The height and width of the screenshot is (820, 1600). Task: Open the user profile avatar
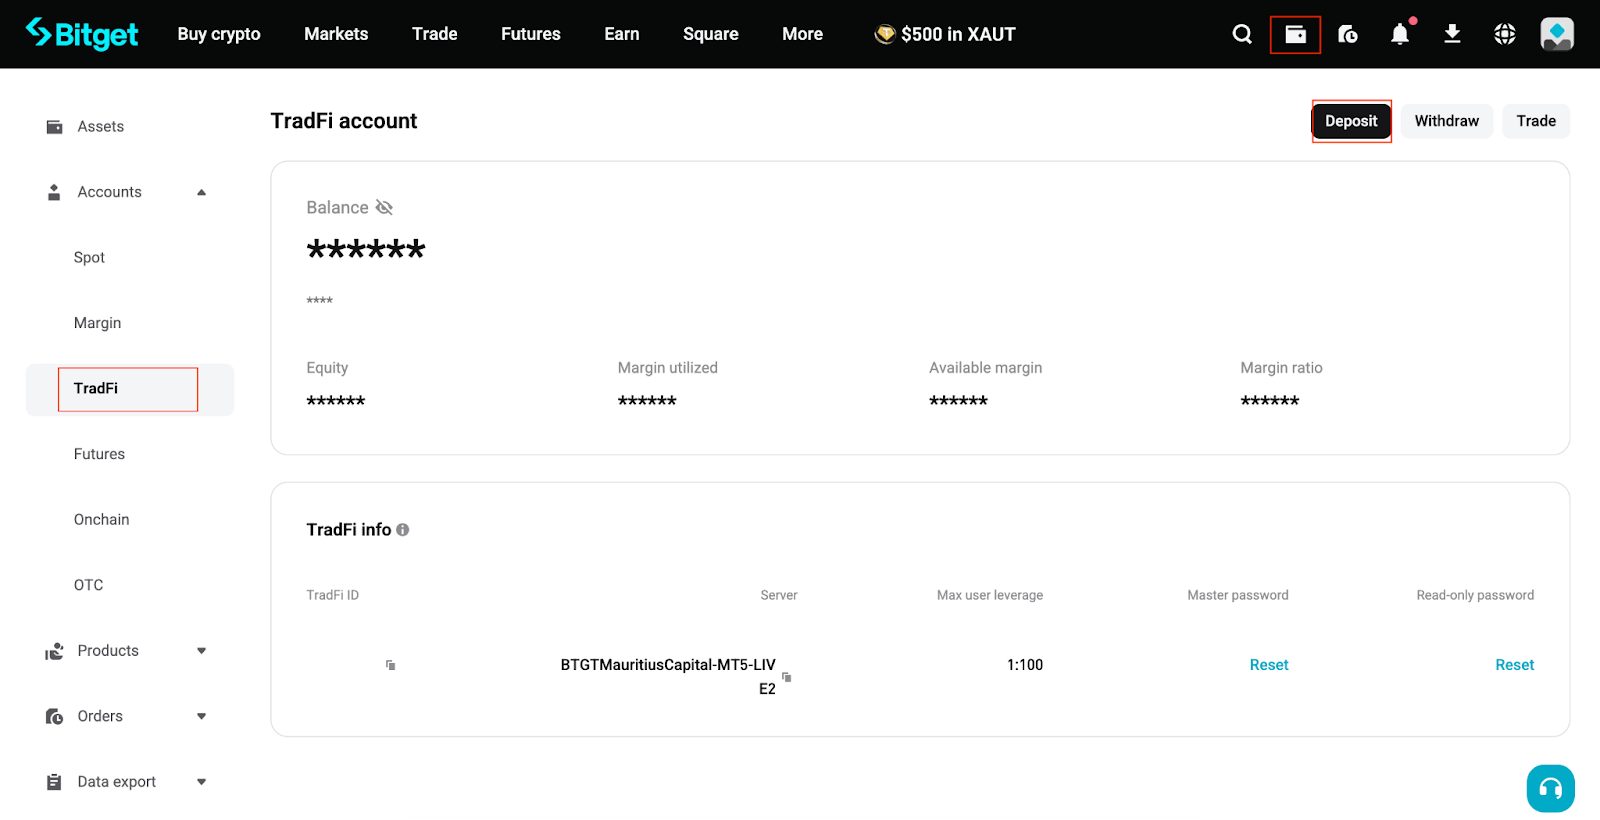point(1557,34)
